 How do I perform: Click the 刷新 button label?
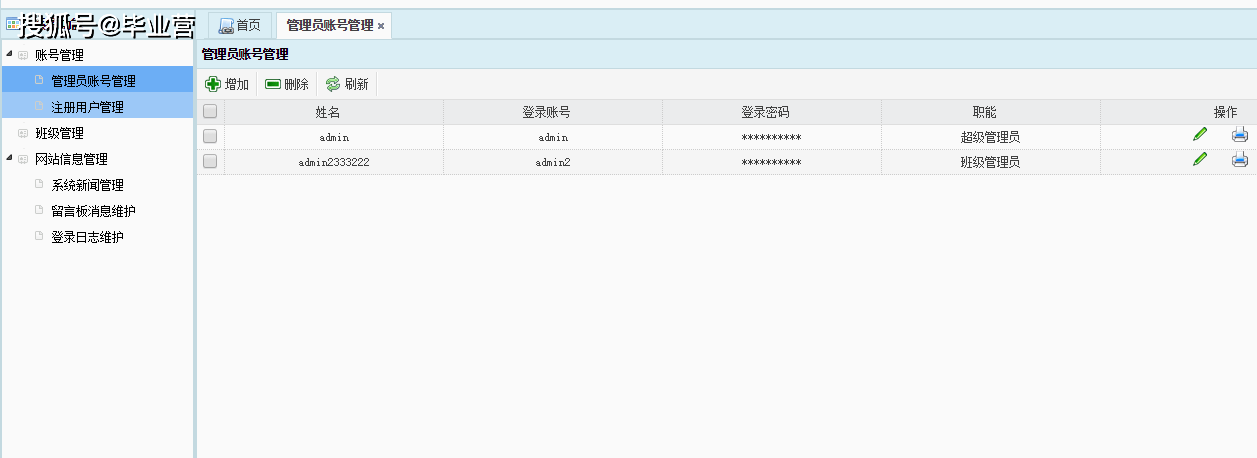tap(356, 85)
